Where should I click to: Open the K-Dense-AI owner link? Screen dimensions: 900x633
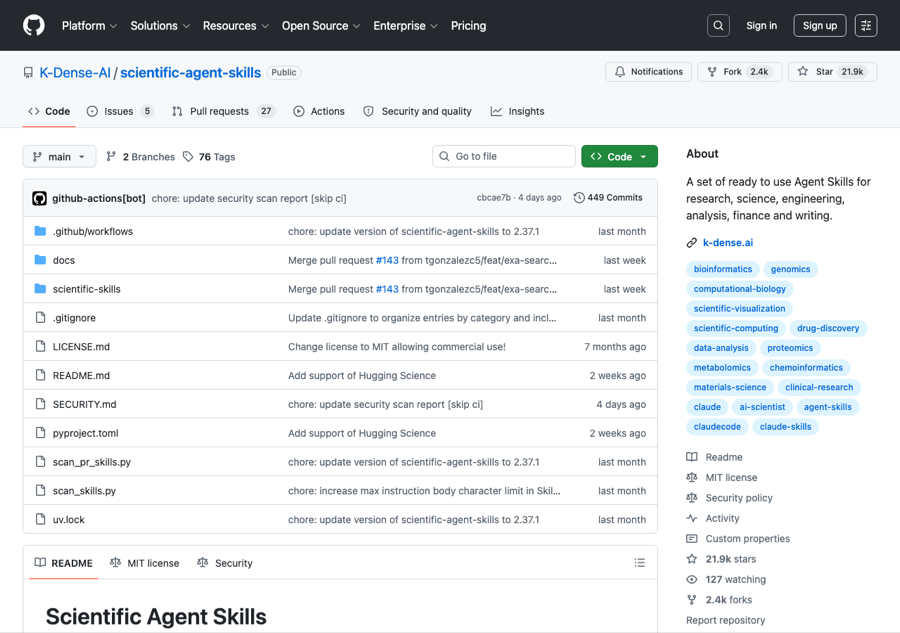click(x=75, y=73)
